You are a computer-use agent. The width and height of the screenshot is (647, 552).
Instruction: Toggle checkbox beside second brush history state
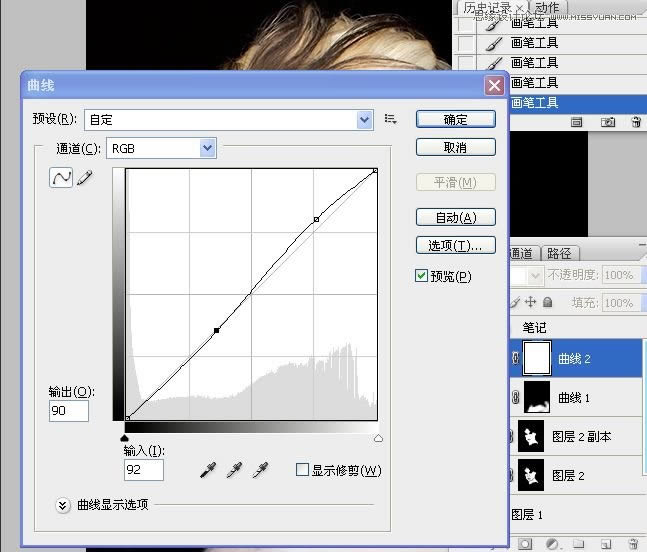click(x=465, y=43)
